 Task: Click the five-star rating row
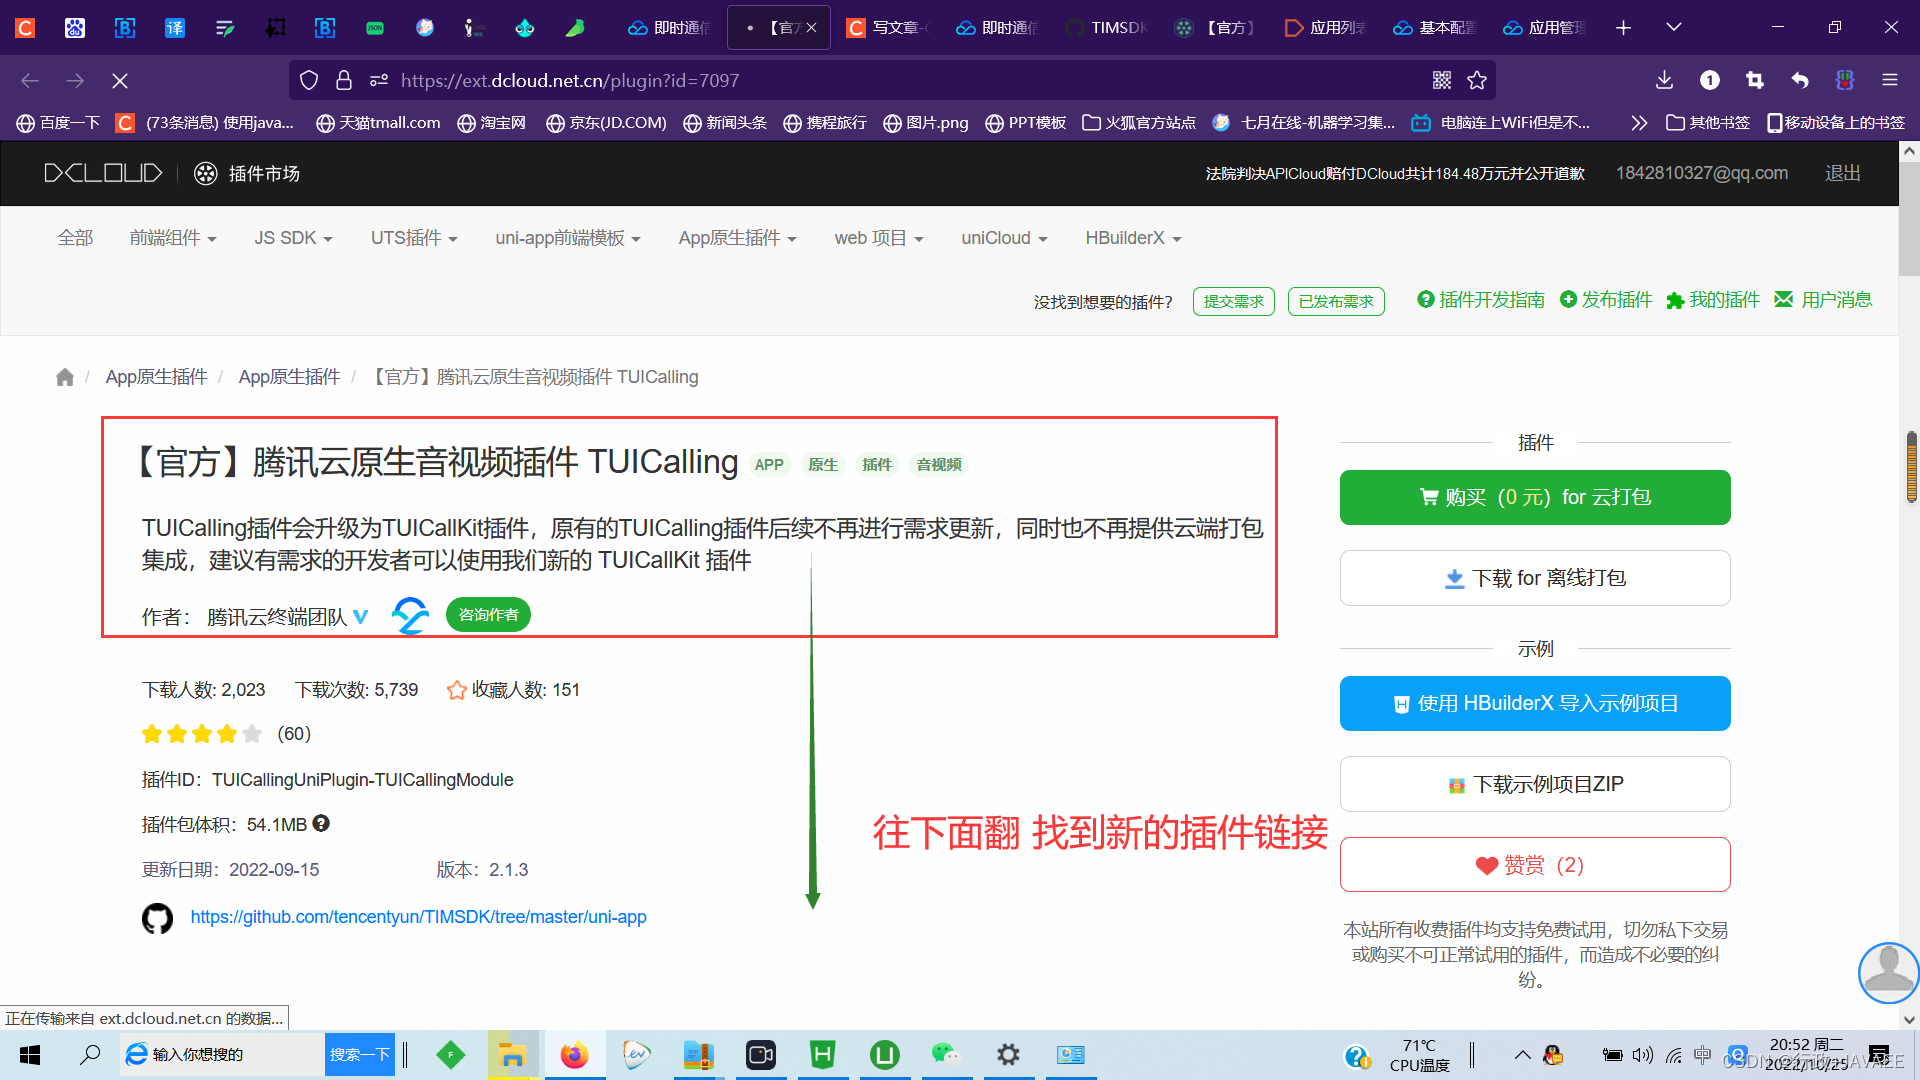coord(202,734)
